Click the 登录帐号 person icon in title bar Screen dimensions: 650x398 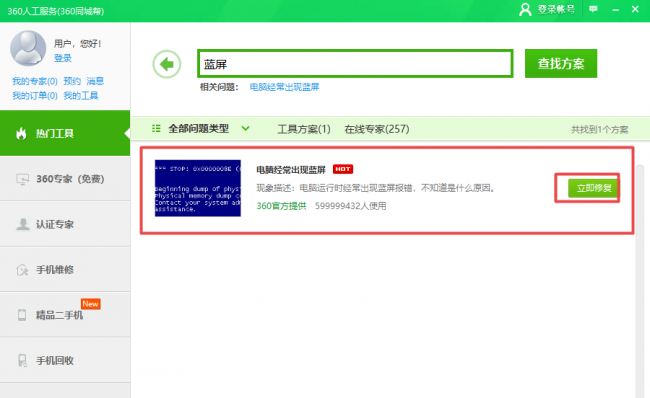525,9
